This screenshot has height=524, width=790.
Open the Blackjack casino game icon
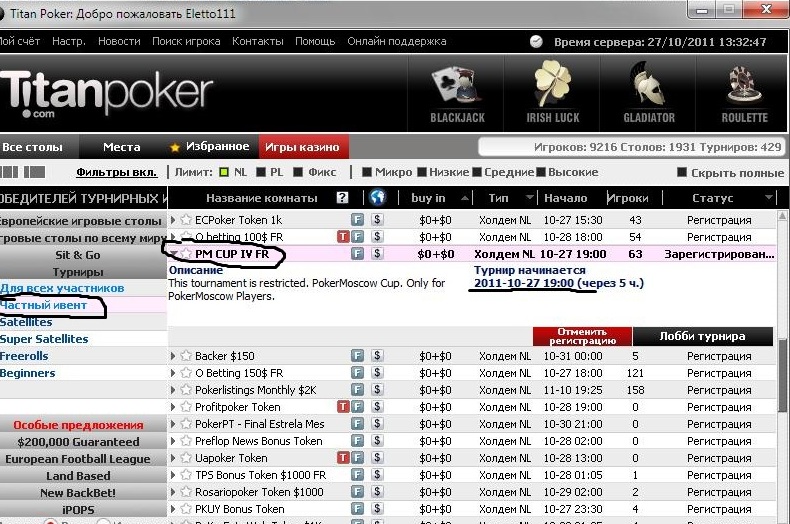[x=456, y=94]
